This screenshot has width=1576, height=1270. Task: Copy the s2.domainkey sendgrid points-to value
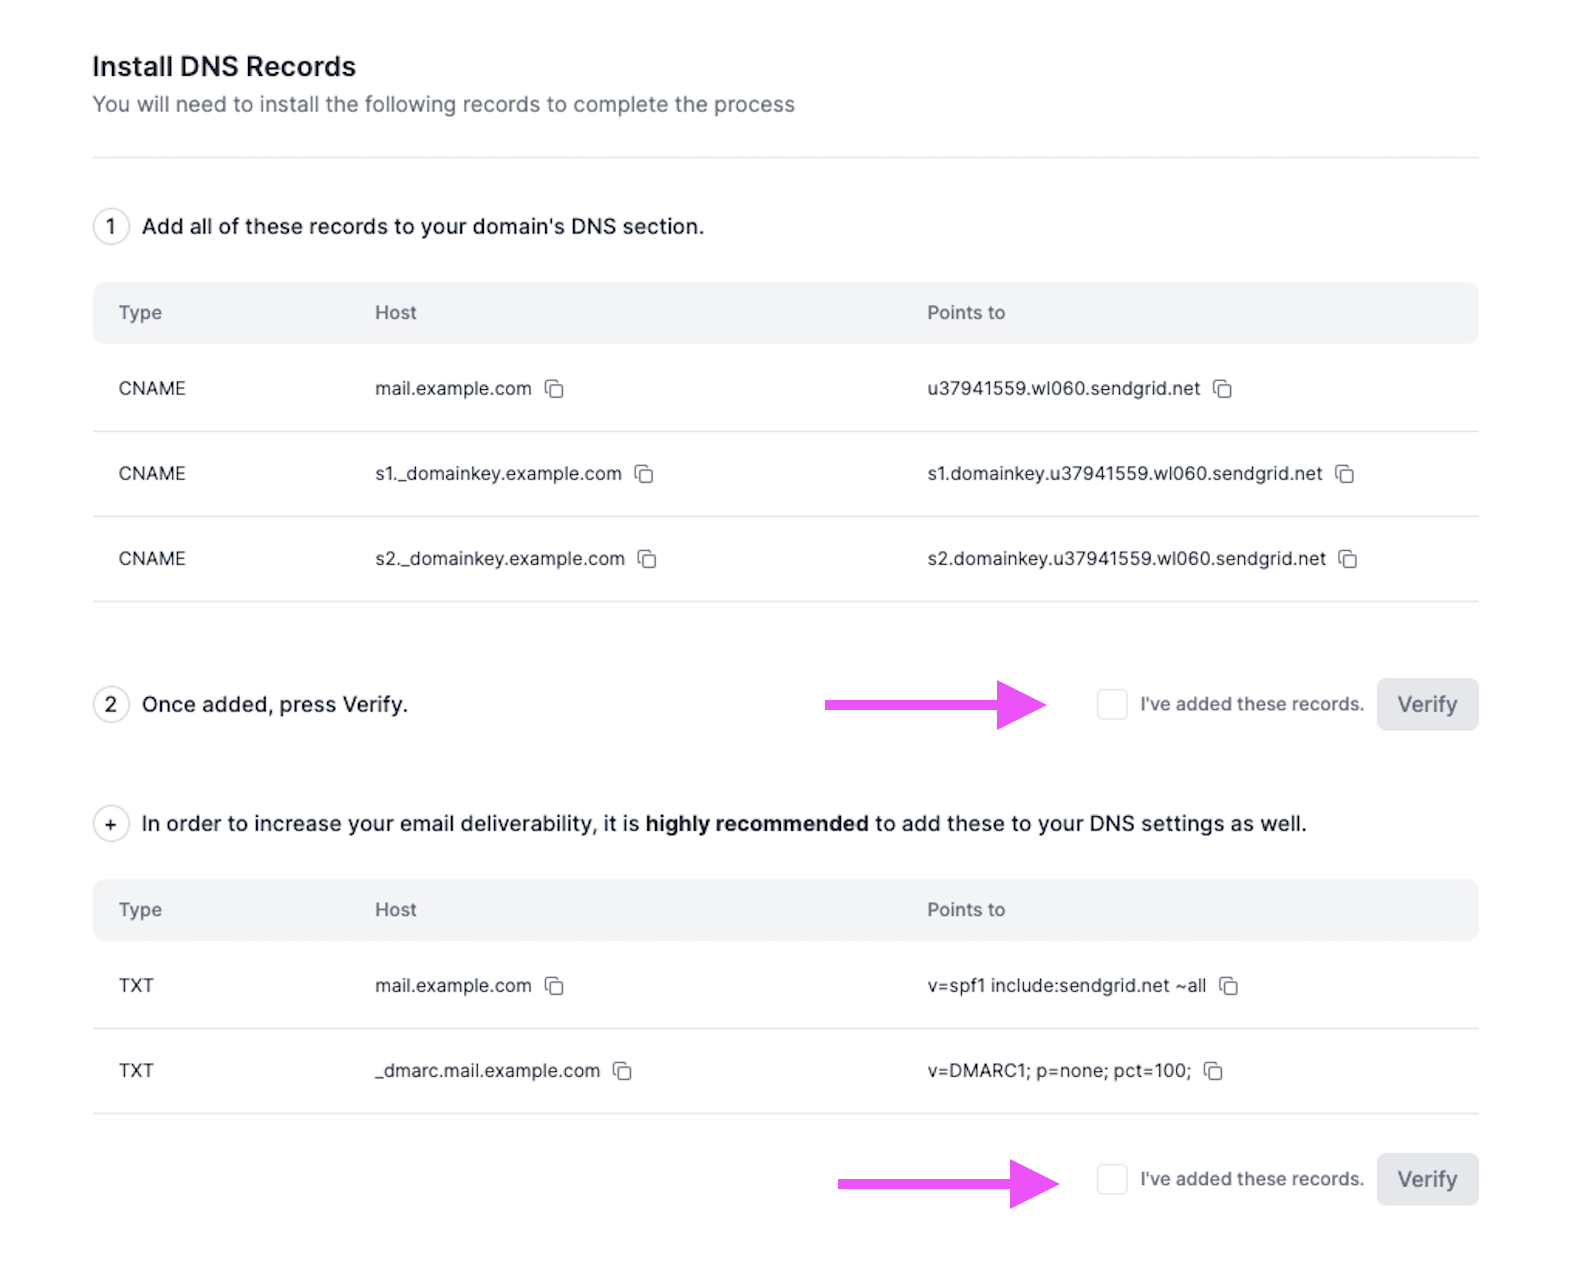coord(1348,559)
